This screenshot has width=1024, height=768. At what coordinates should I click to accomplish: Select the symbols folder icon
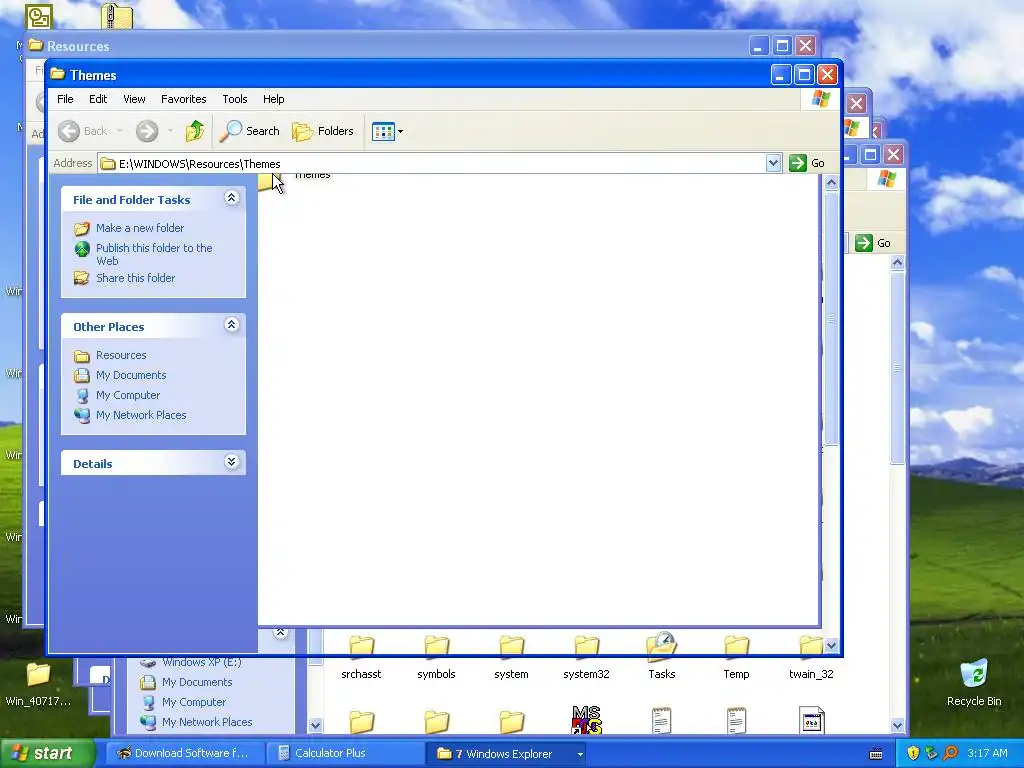click(436, 647)
